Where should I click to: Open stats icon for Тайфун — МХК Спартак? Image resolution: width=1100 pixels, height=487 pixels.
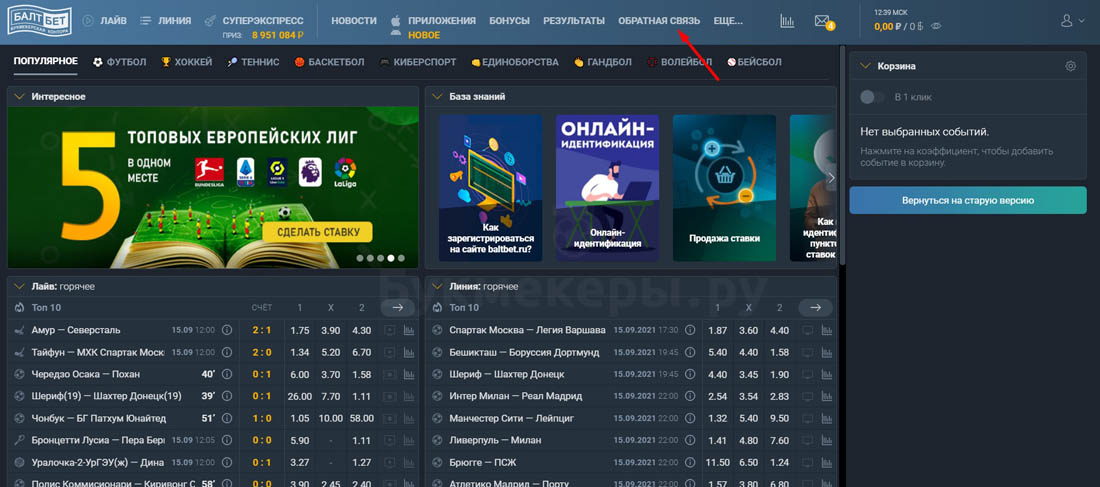tap(409, 352)
